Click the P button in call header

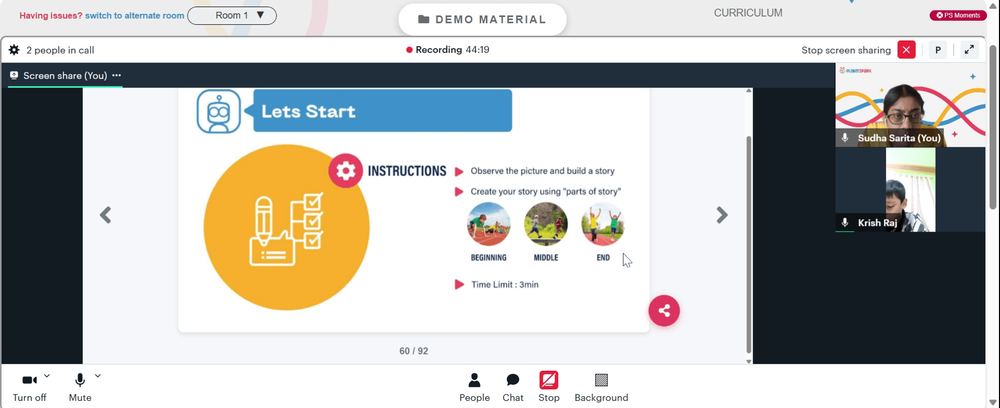tap(938, 50)
